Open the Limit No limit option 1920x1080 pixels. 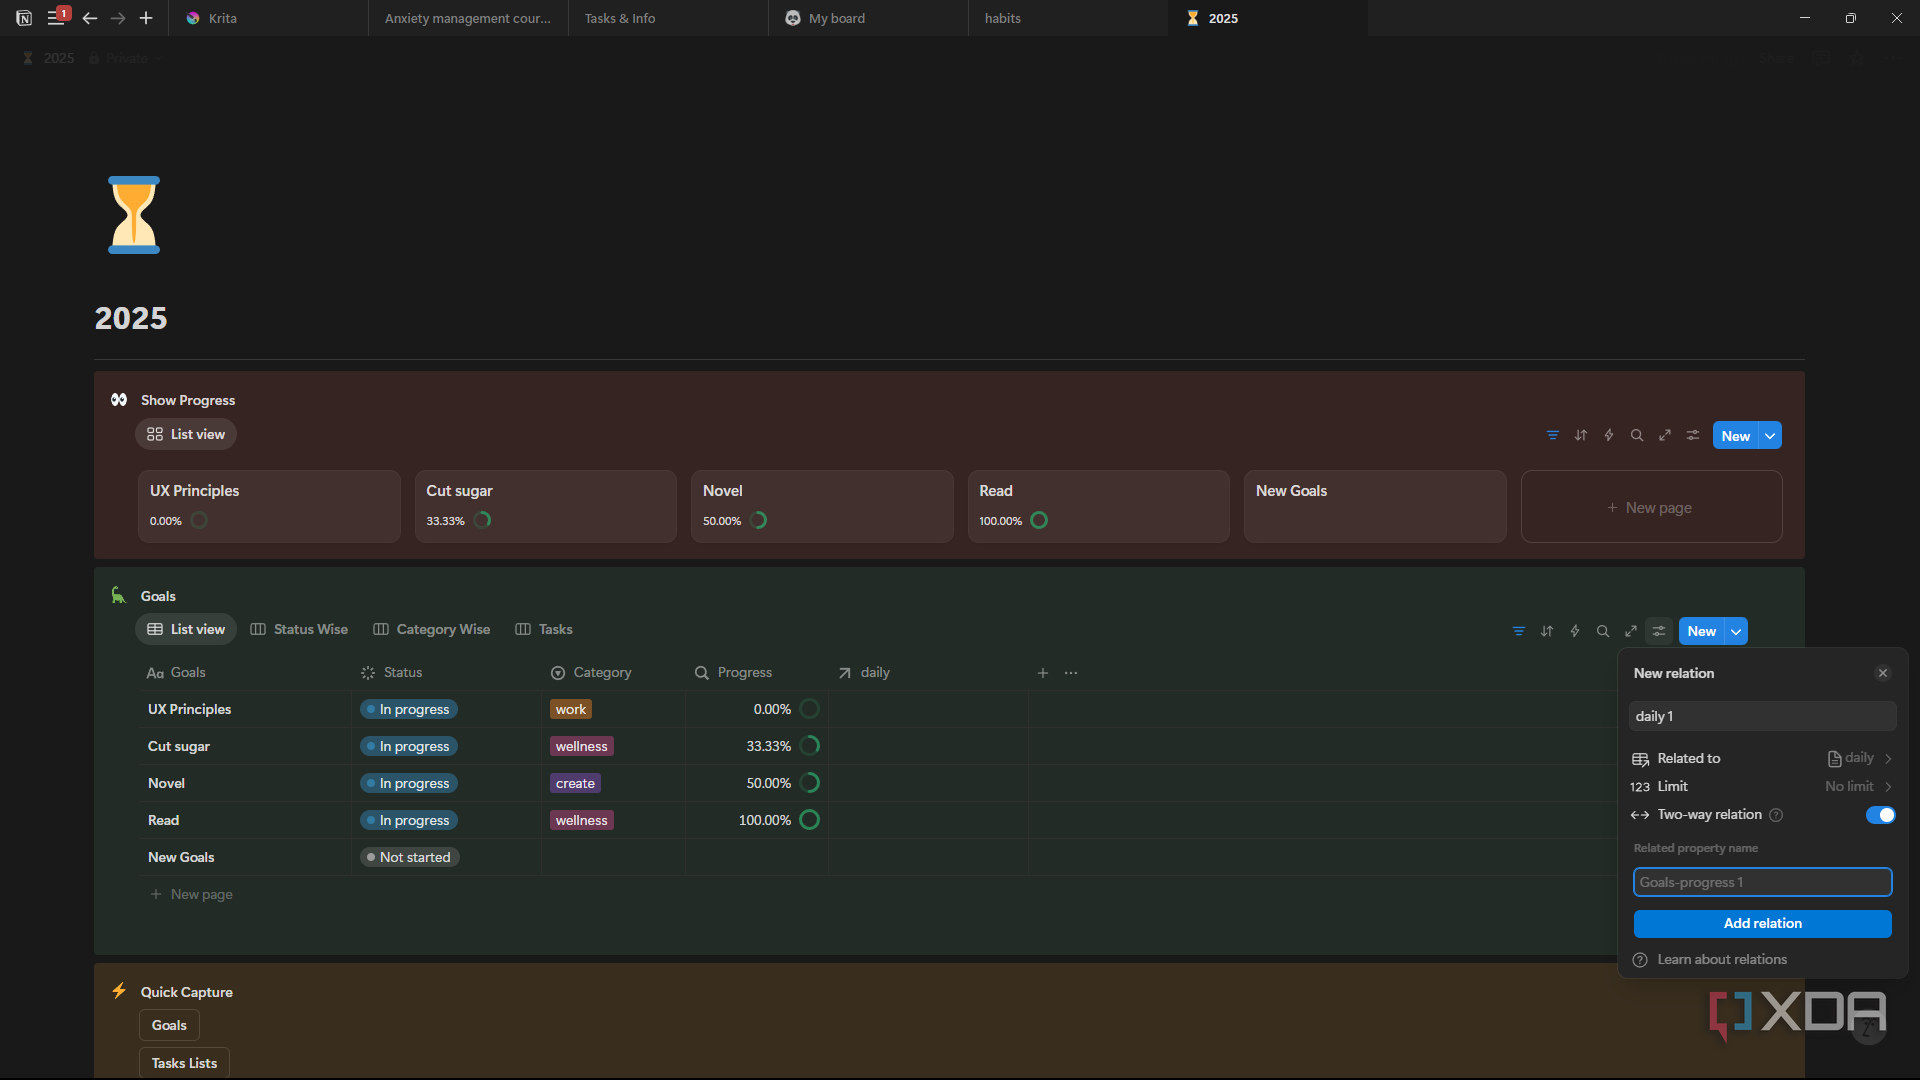(1762, 786)
